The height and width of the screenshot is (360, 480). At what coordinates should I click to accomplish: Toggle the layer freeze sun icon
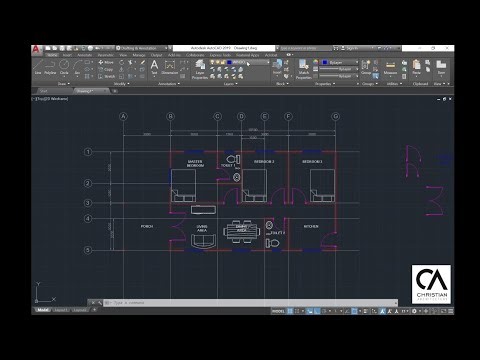(217, 62)
